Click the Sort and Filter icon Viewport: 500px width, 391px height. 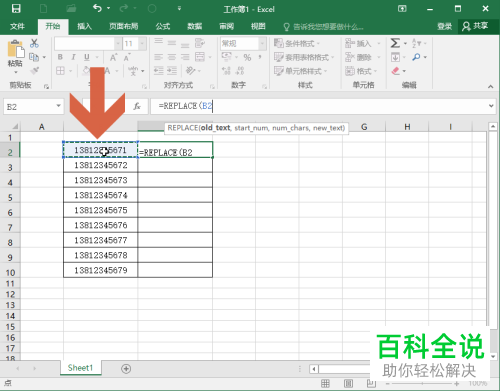pos(416,43)
